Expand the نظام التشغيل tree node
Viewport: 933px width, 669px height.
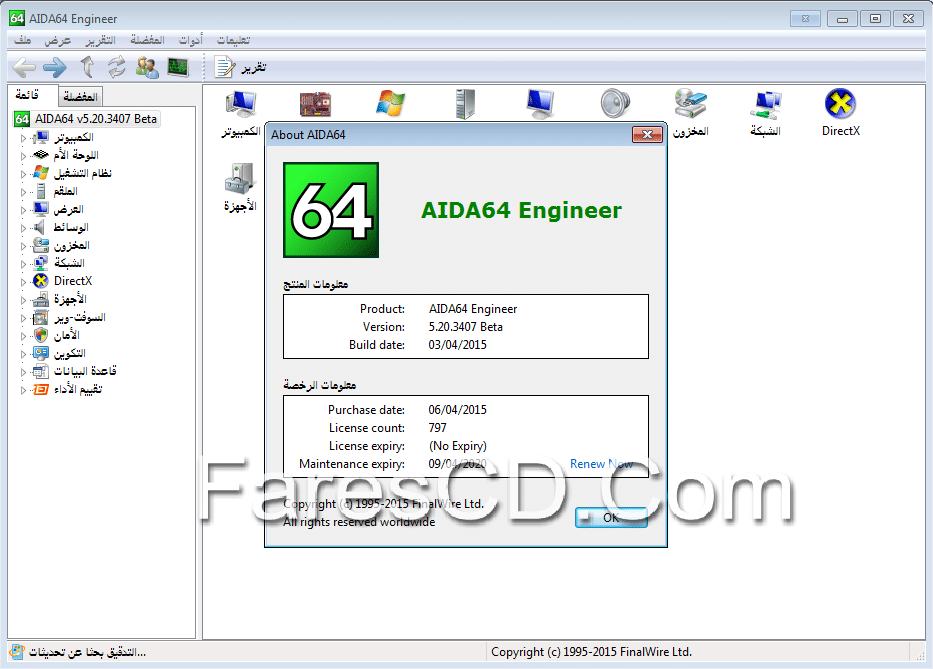point(23,174)
